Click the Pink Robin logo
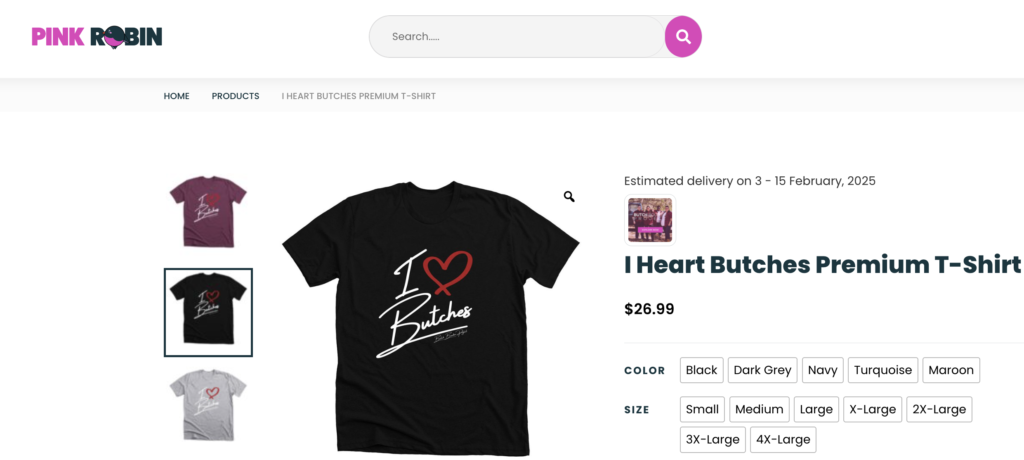1024x460 pixels. (x=97, y=37)
